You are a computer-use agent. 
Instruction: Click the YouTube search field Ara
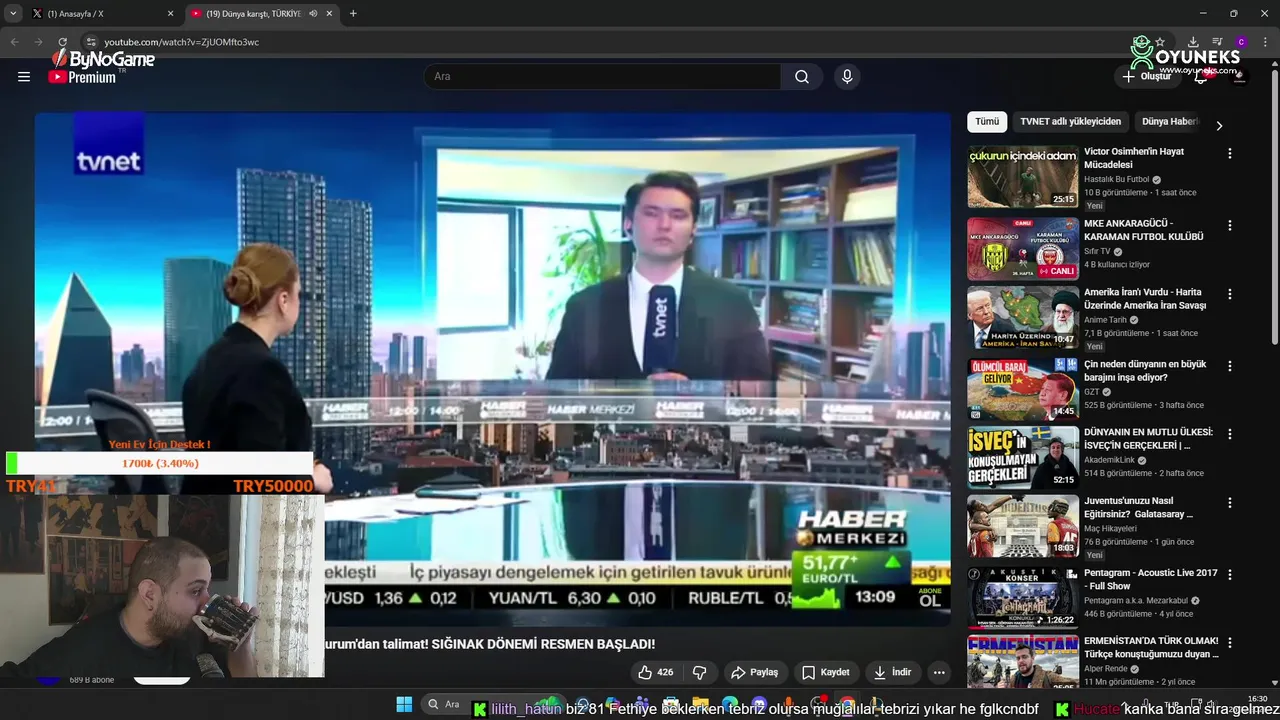pyautogui.click(x=602, y=77)
